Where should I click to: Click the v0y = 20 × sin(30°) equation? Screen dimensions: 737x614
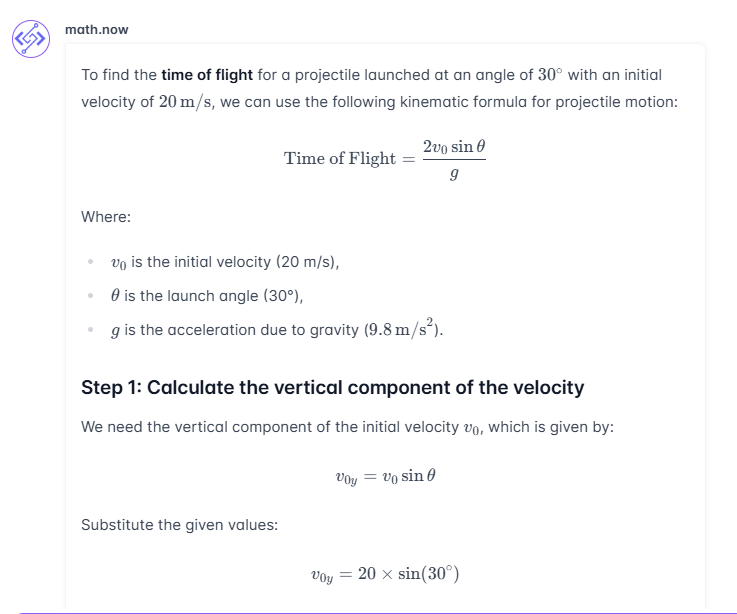(385, 574)
